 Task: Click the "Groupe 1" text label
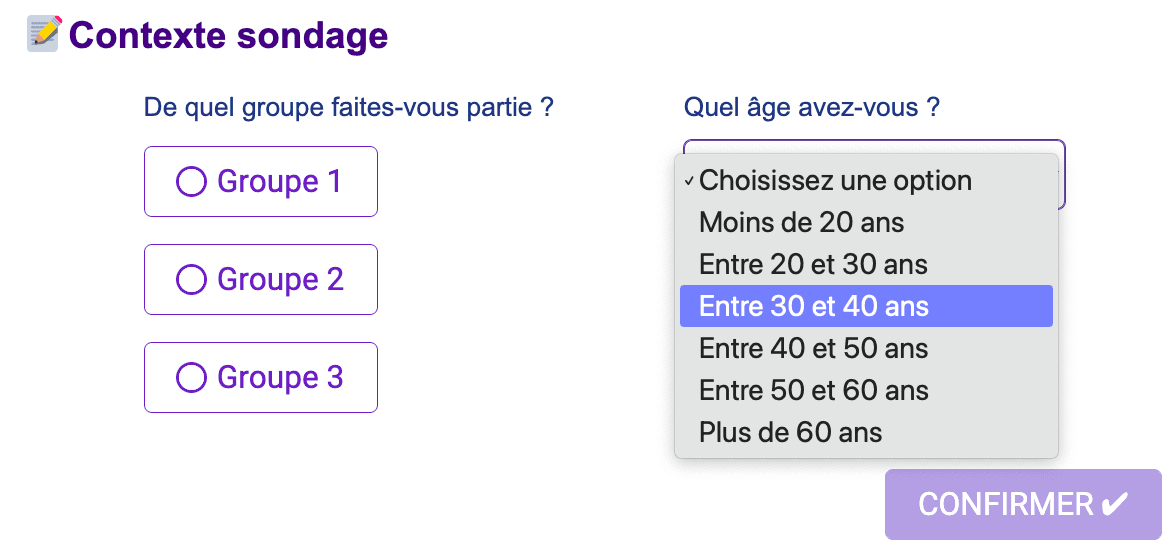pyautogui.click(x=279, y=182)
